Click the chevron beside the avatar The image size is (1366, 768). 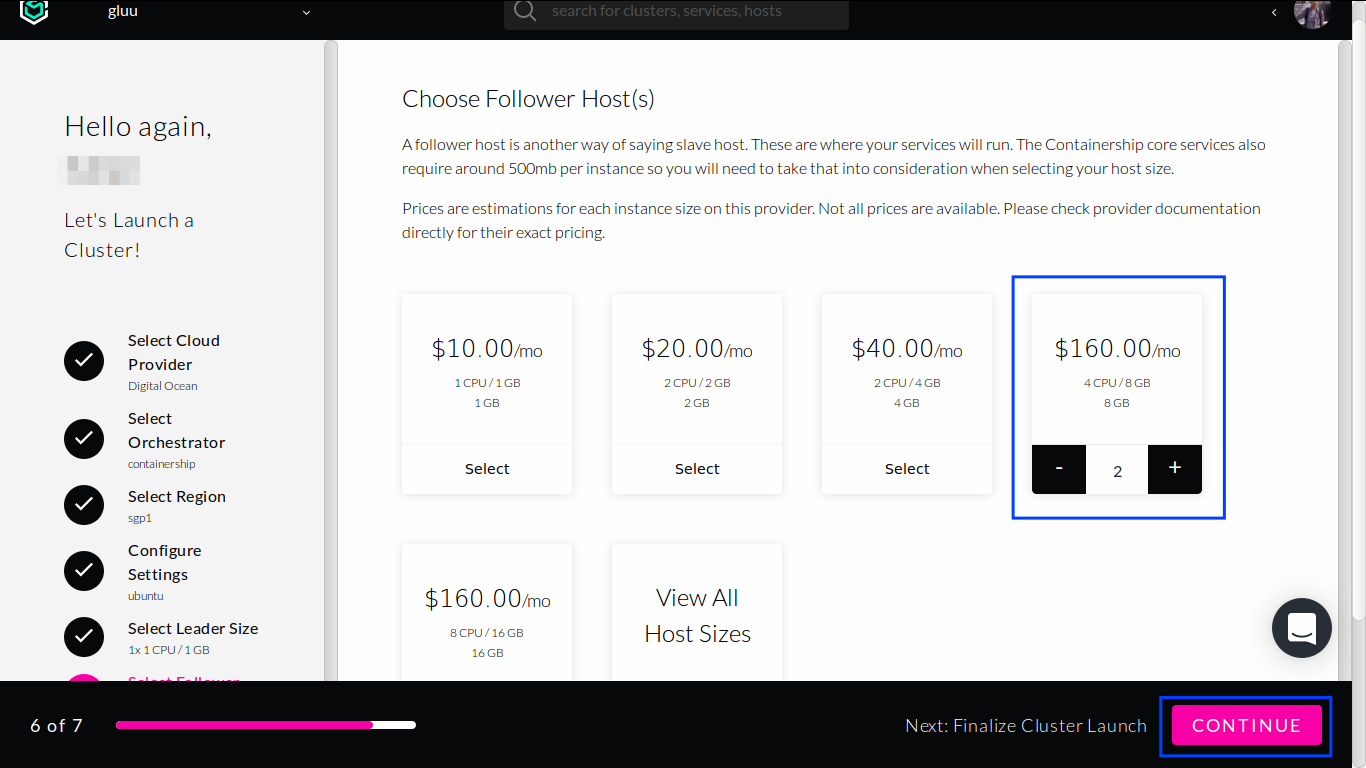pos(1274,13)
